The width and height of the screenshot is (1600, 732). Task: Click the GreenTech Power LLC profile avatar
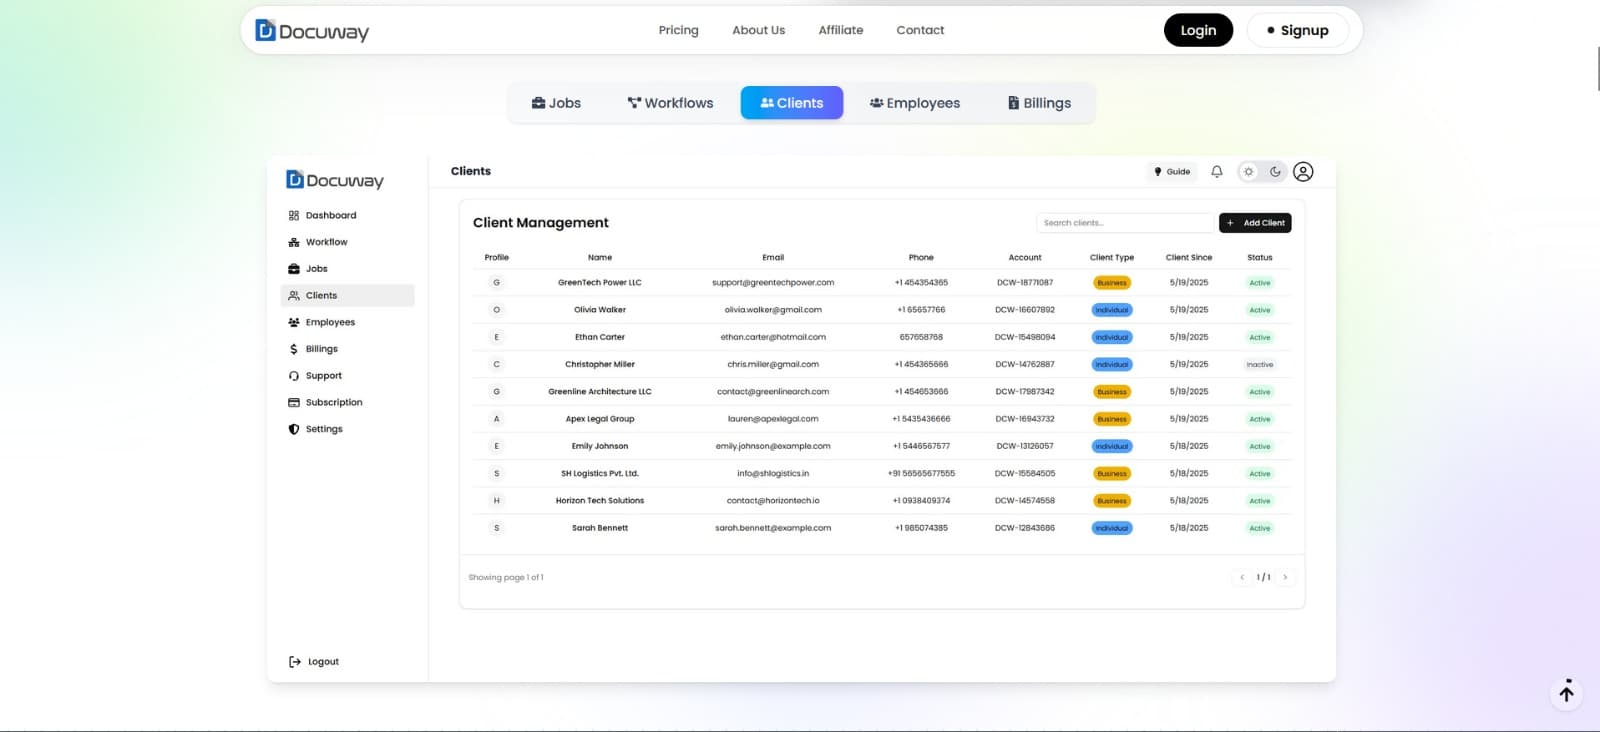496,283
